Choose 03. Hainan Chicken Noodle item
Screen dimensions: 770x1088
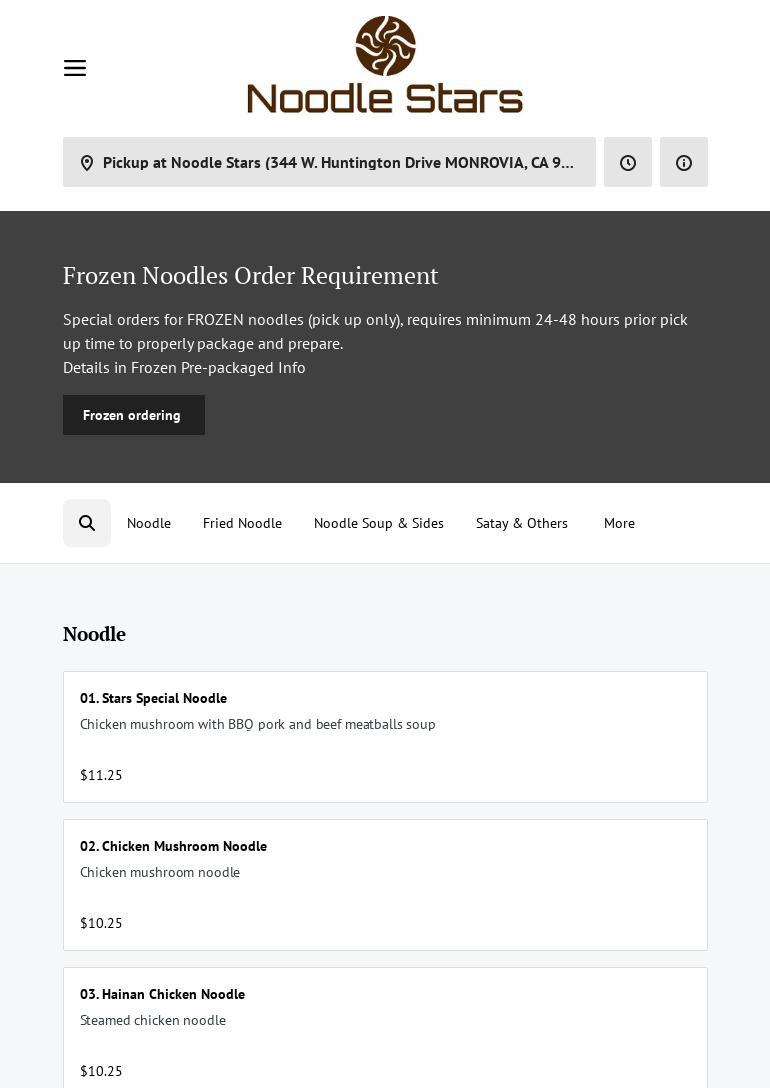pyautogui.click(x=162, y=994)
